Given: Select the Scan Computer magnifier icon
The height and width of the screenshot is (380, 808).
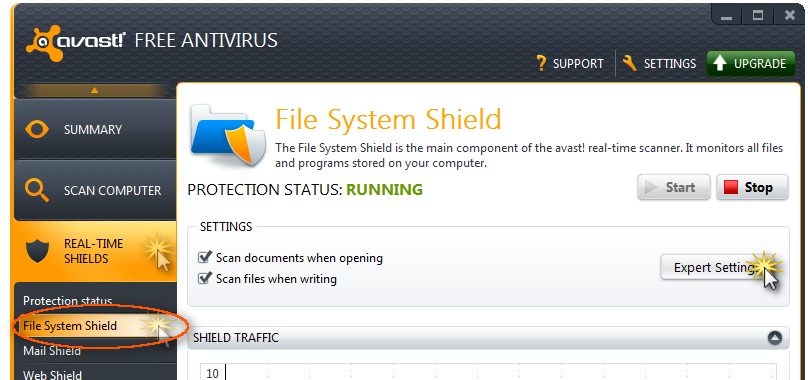Looking at the screenshot, I should click(37, 190).
